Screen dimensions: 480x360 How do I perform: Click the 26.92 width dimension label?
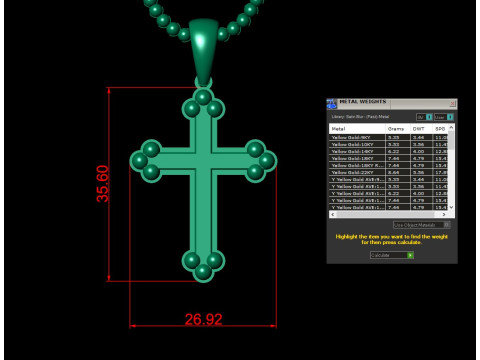tap(203, 319)
